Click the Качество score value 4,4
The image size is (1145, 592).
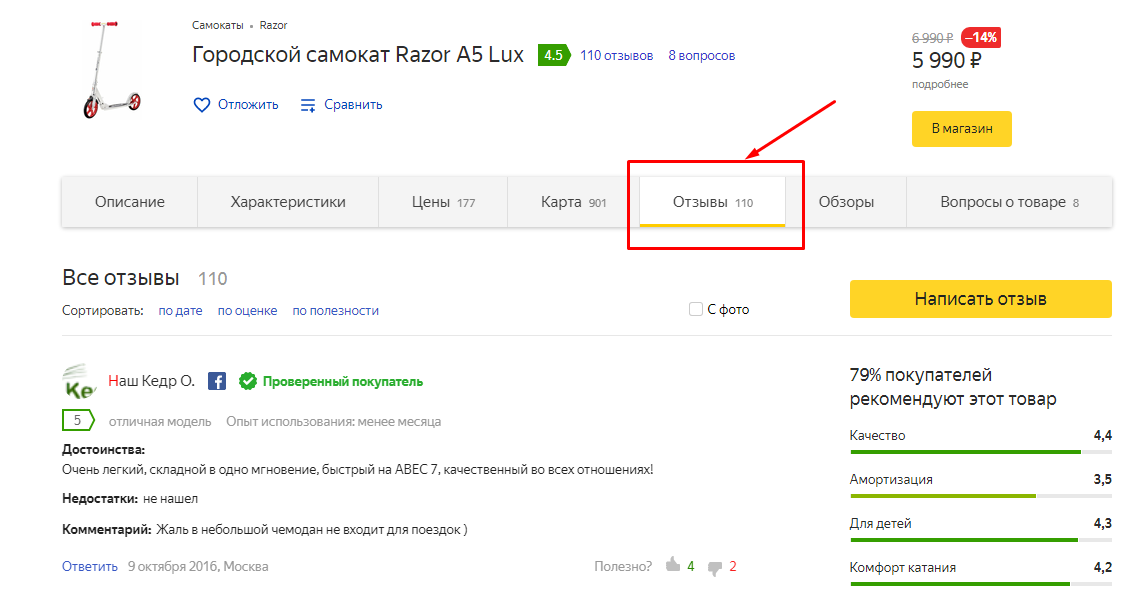coord(1103,436)
